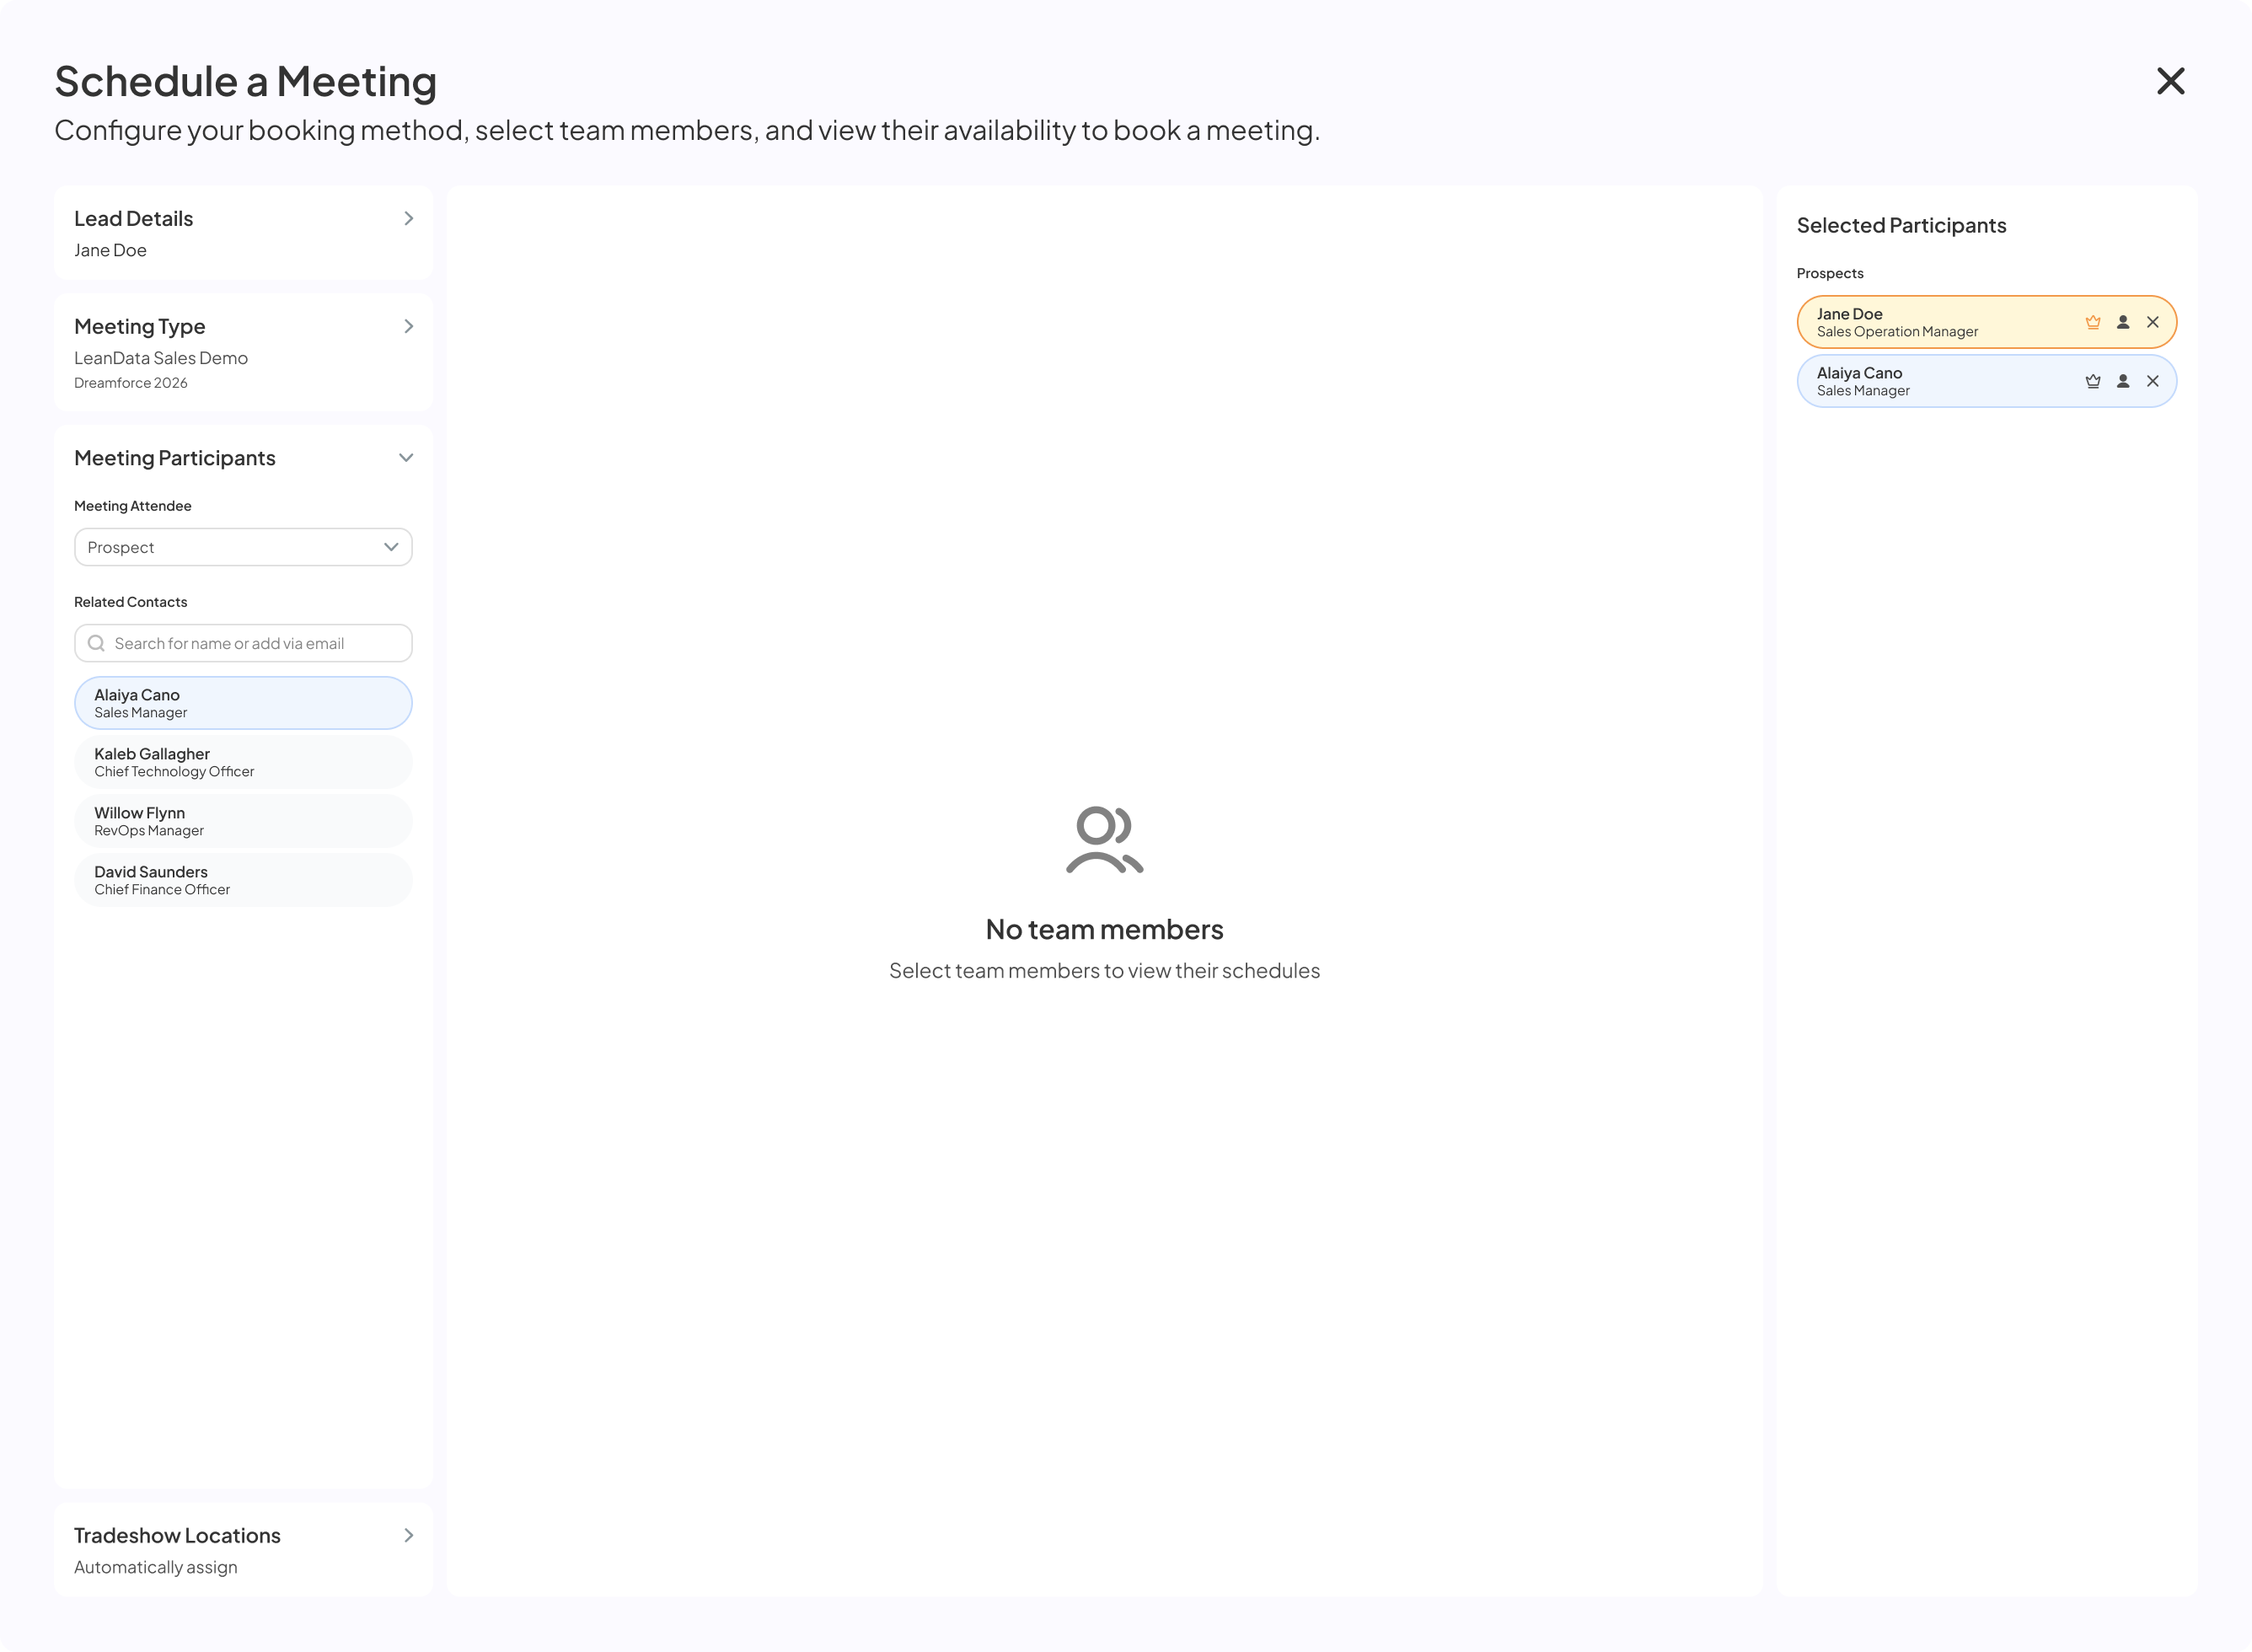The height and width of the screenshot is (1652, 2252).
Task: Select Kaleb Gallagher as a related contact
Action: point(243,762)
